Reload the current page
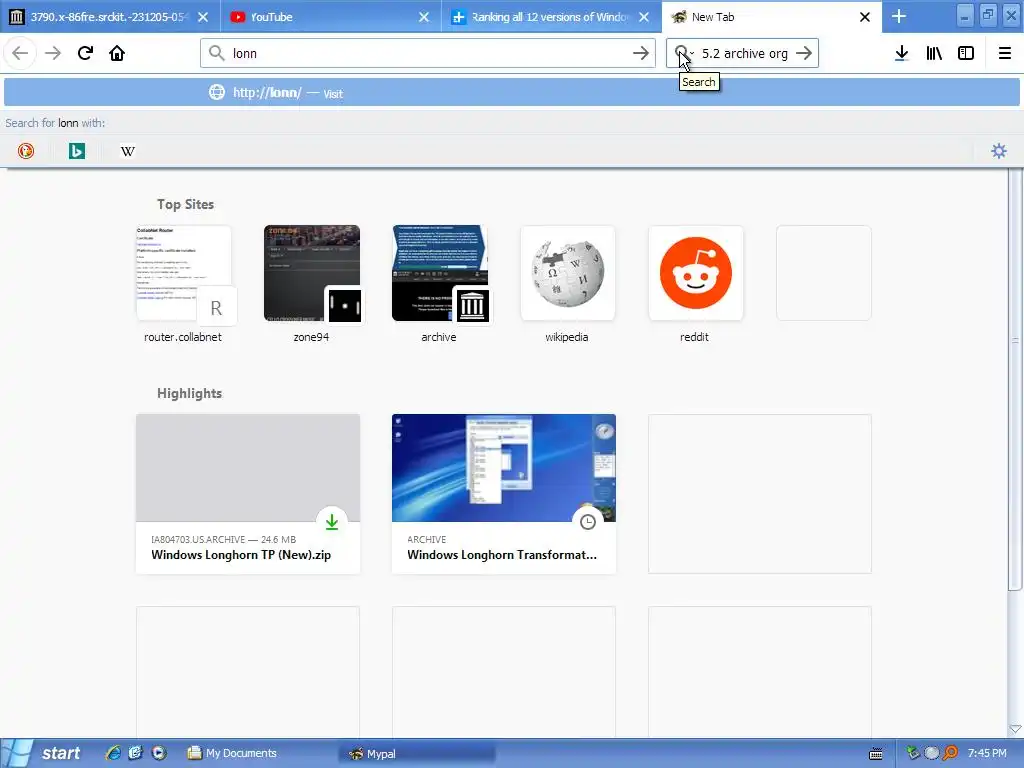Viewport: 1024px width, 768px height. pyautogui.click(x=85, y=53)
